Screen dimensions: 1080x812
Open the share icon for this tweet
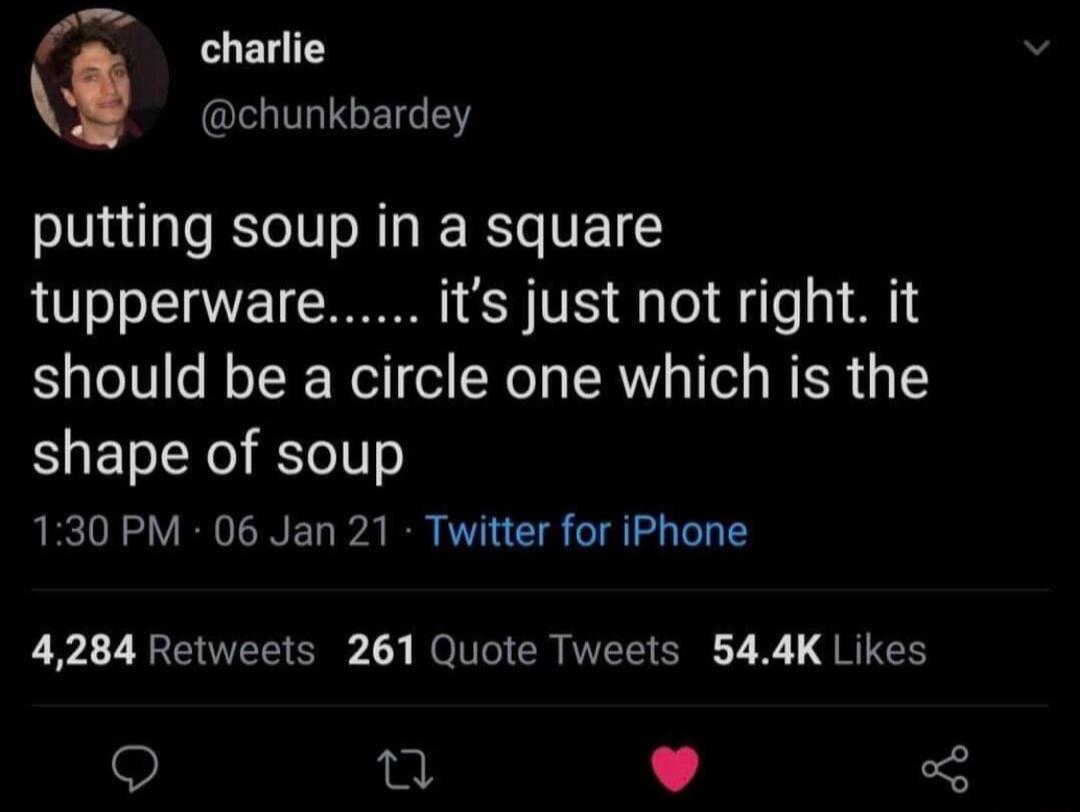point(946,769)
